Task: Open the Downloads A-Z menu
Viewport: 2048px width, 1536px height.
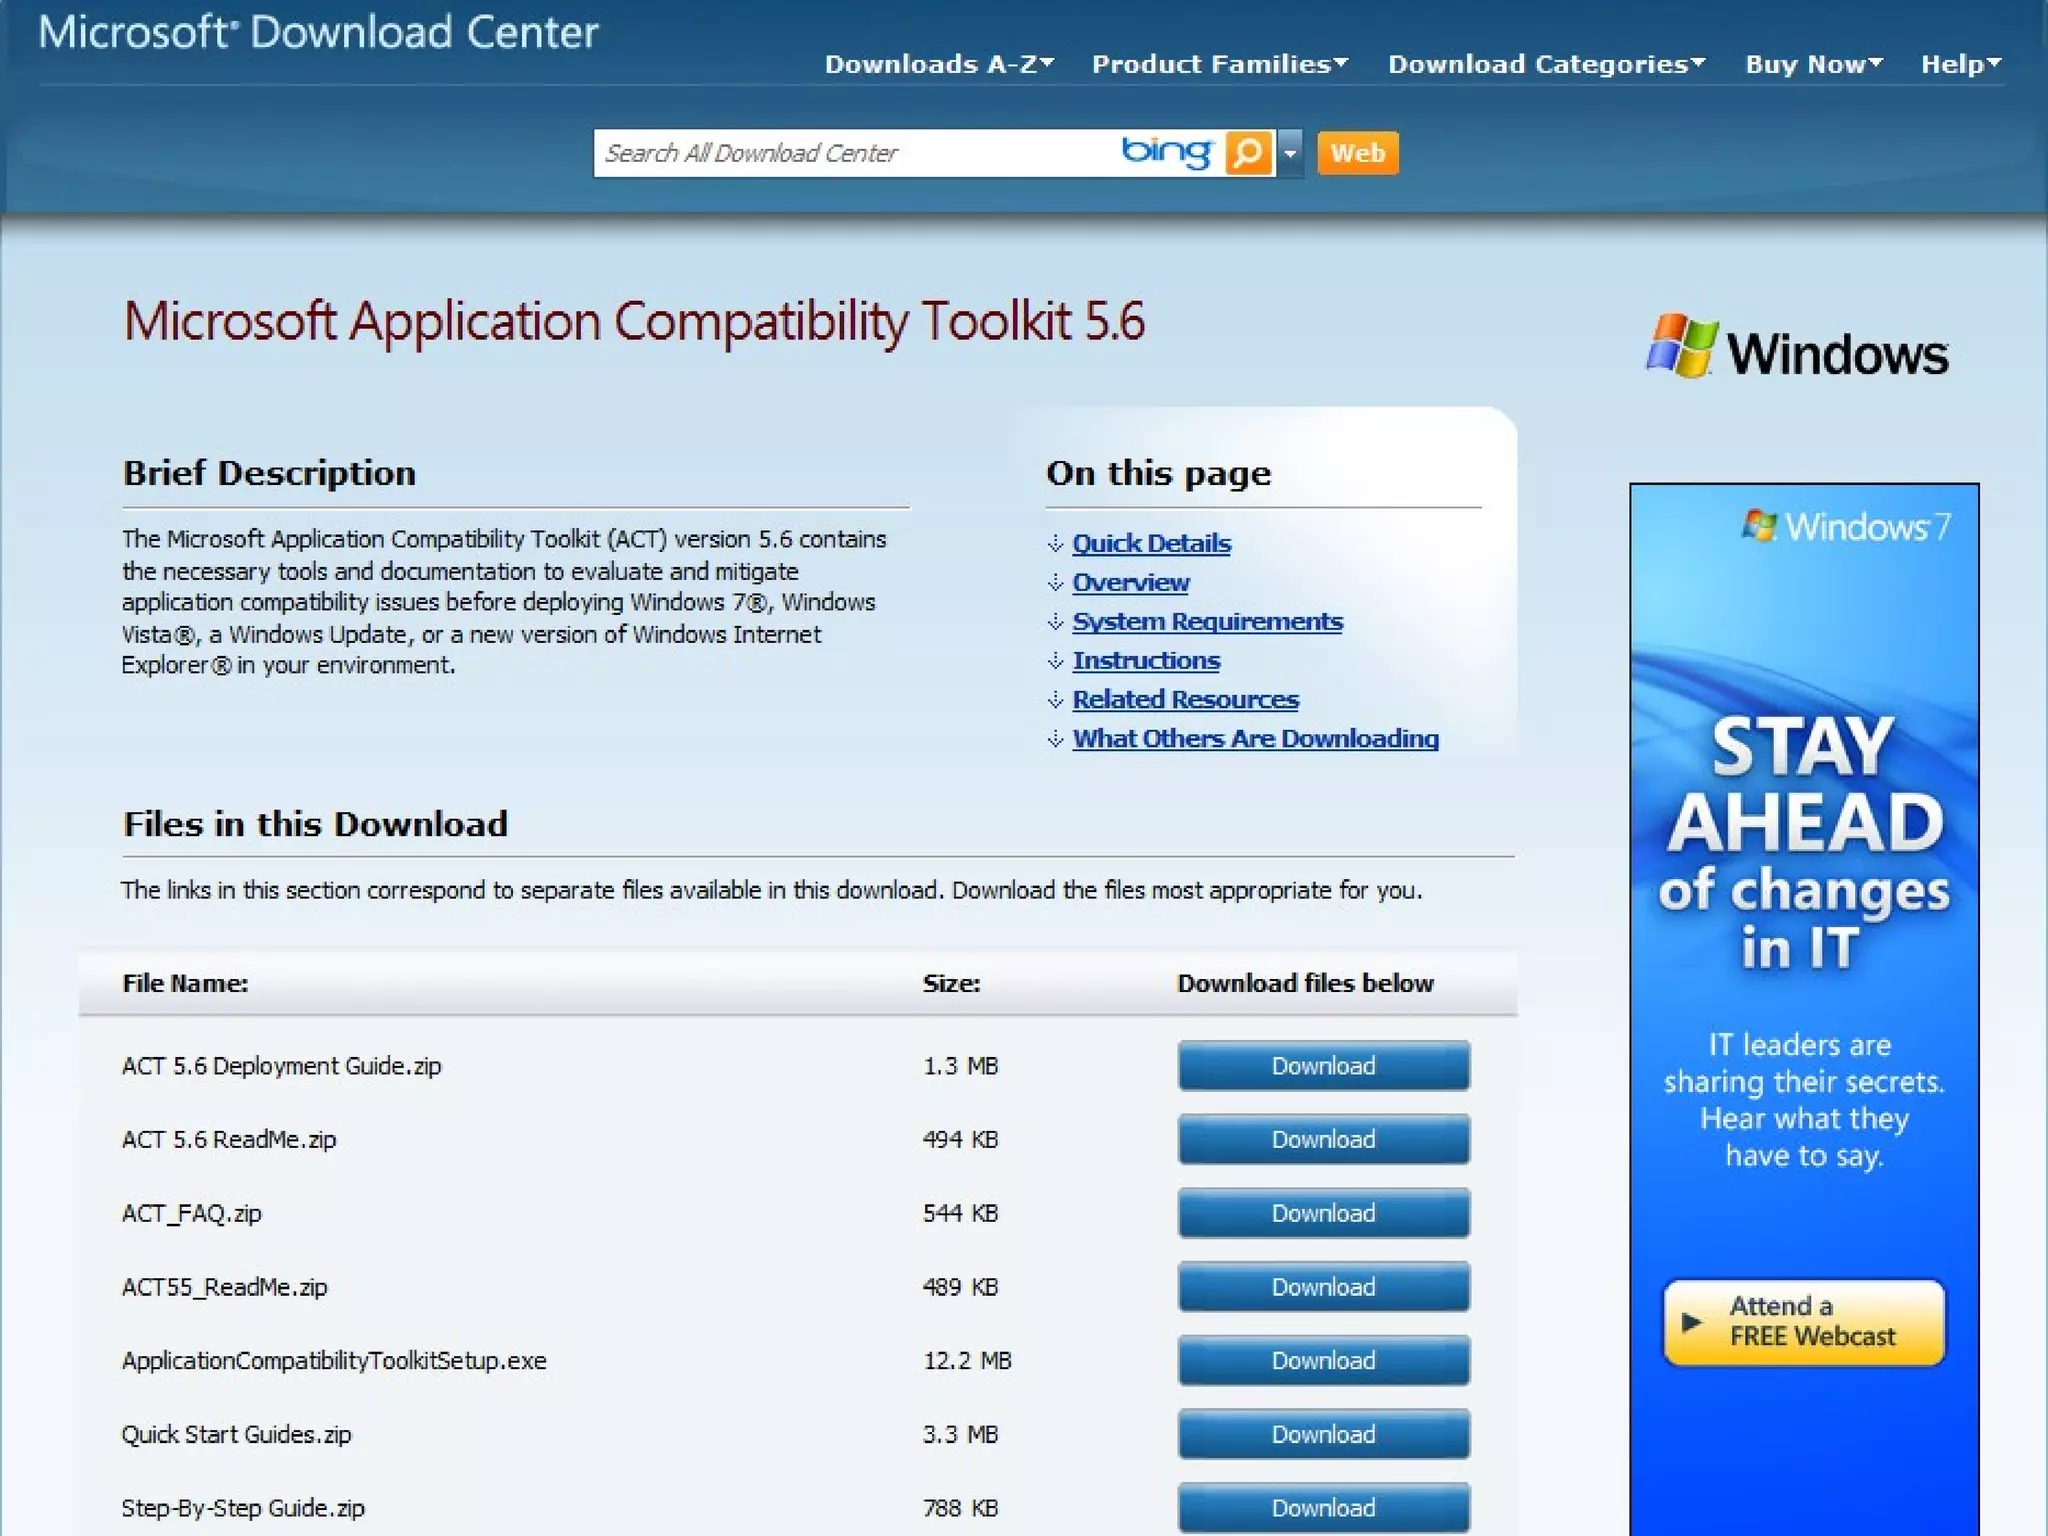Action: tap(939, 64)
